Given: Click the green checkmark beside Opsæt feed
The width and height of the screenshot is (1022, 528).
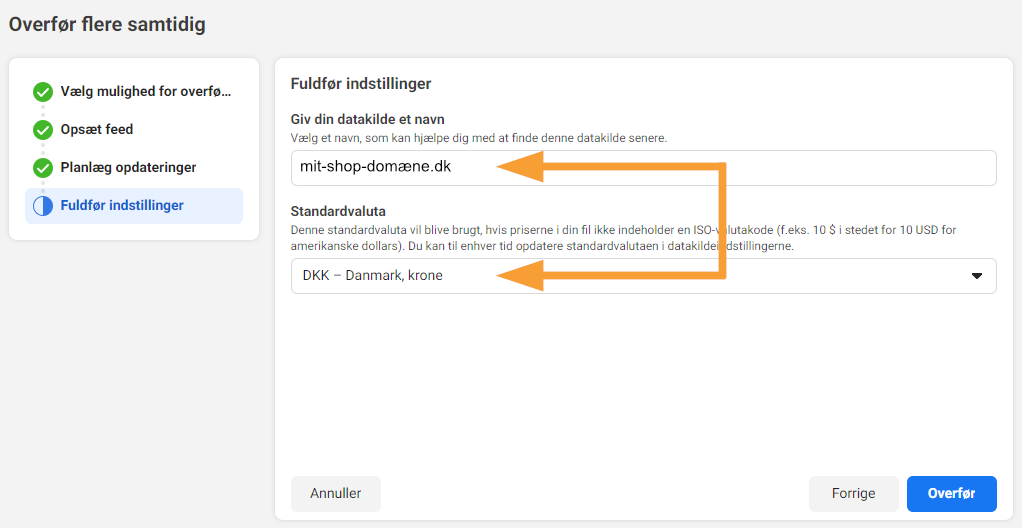Looking at the screenshot, I should (x=43, y=130).
